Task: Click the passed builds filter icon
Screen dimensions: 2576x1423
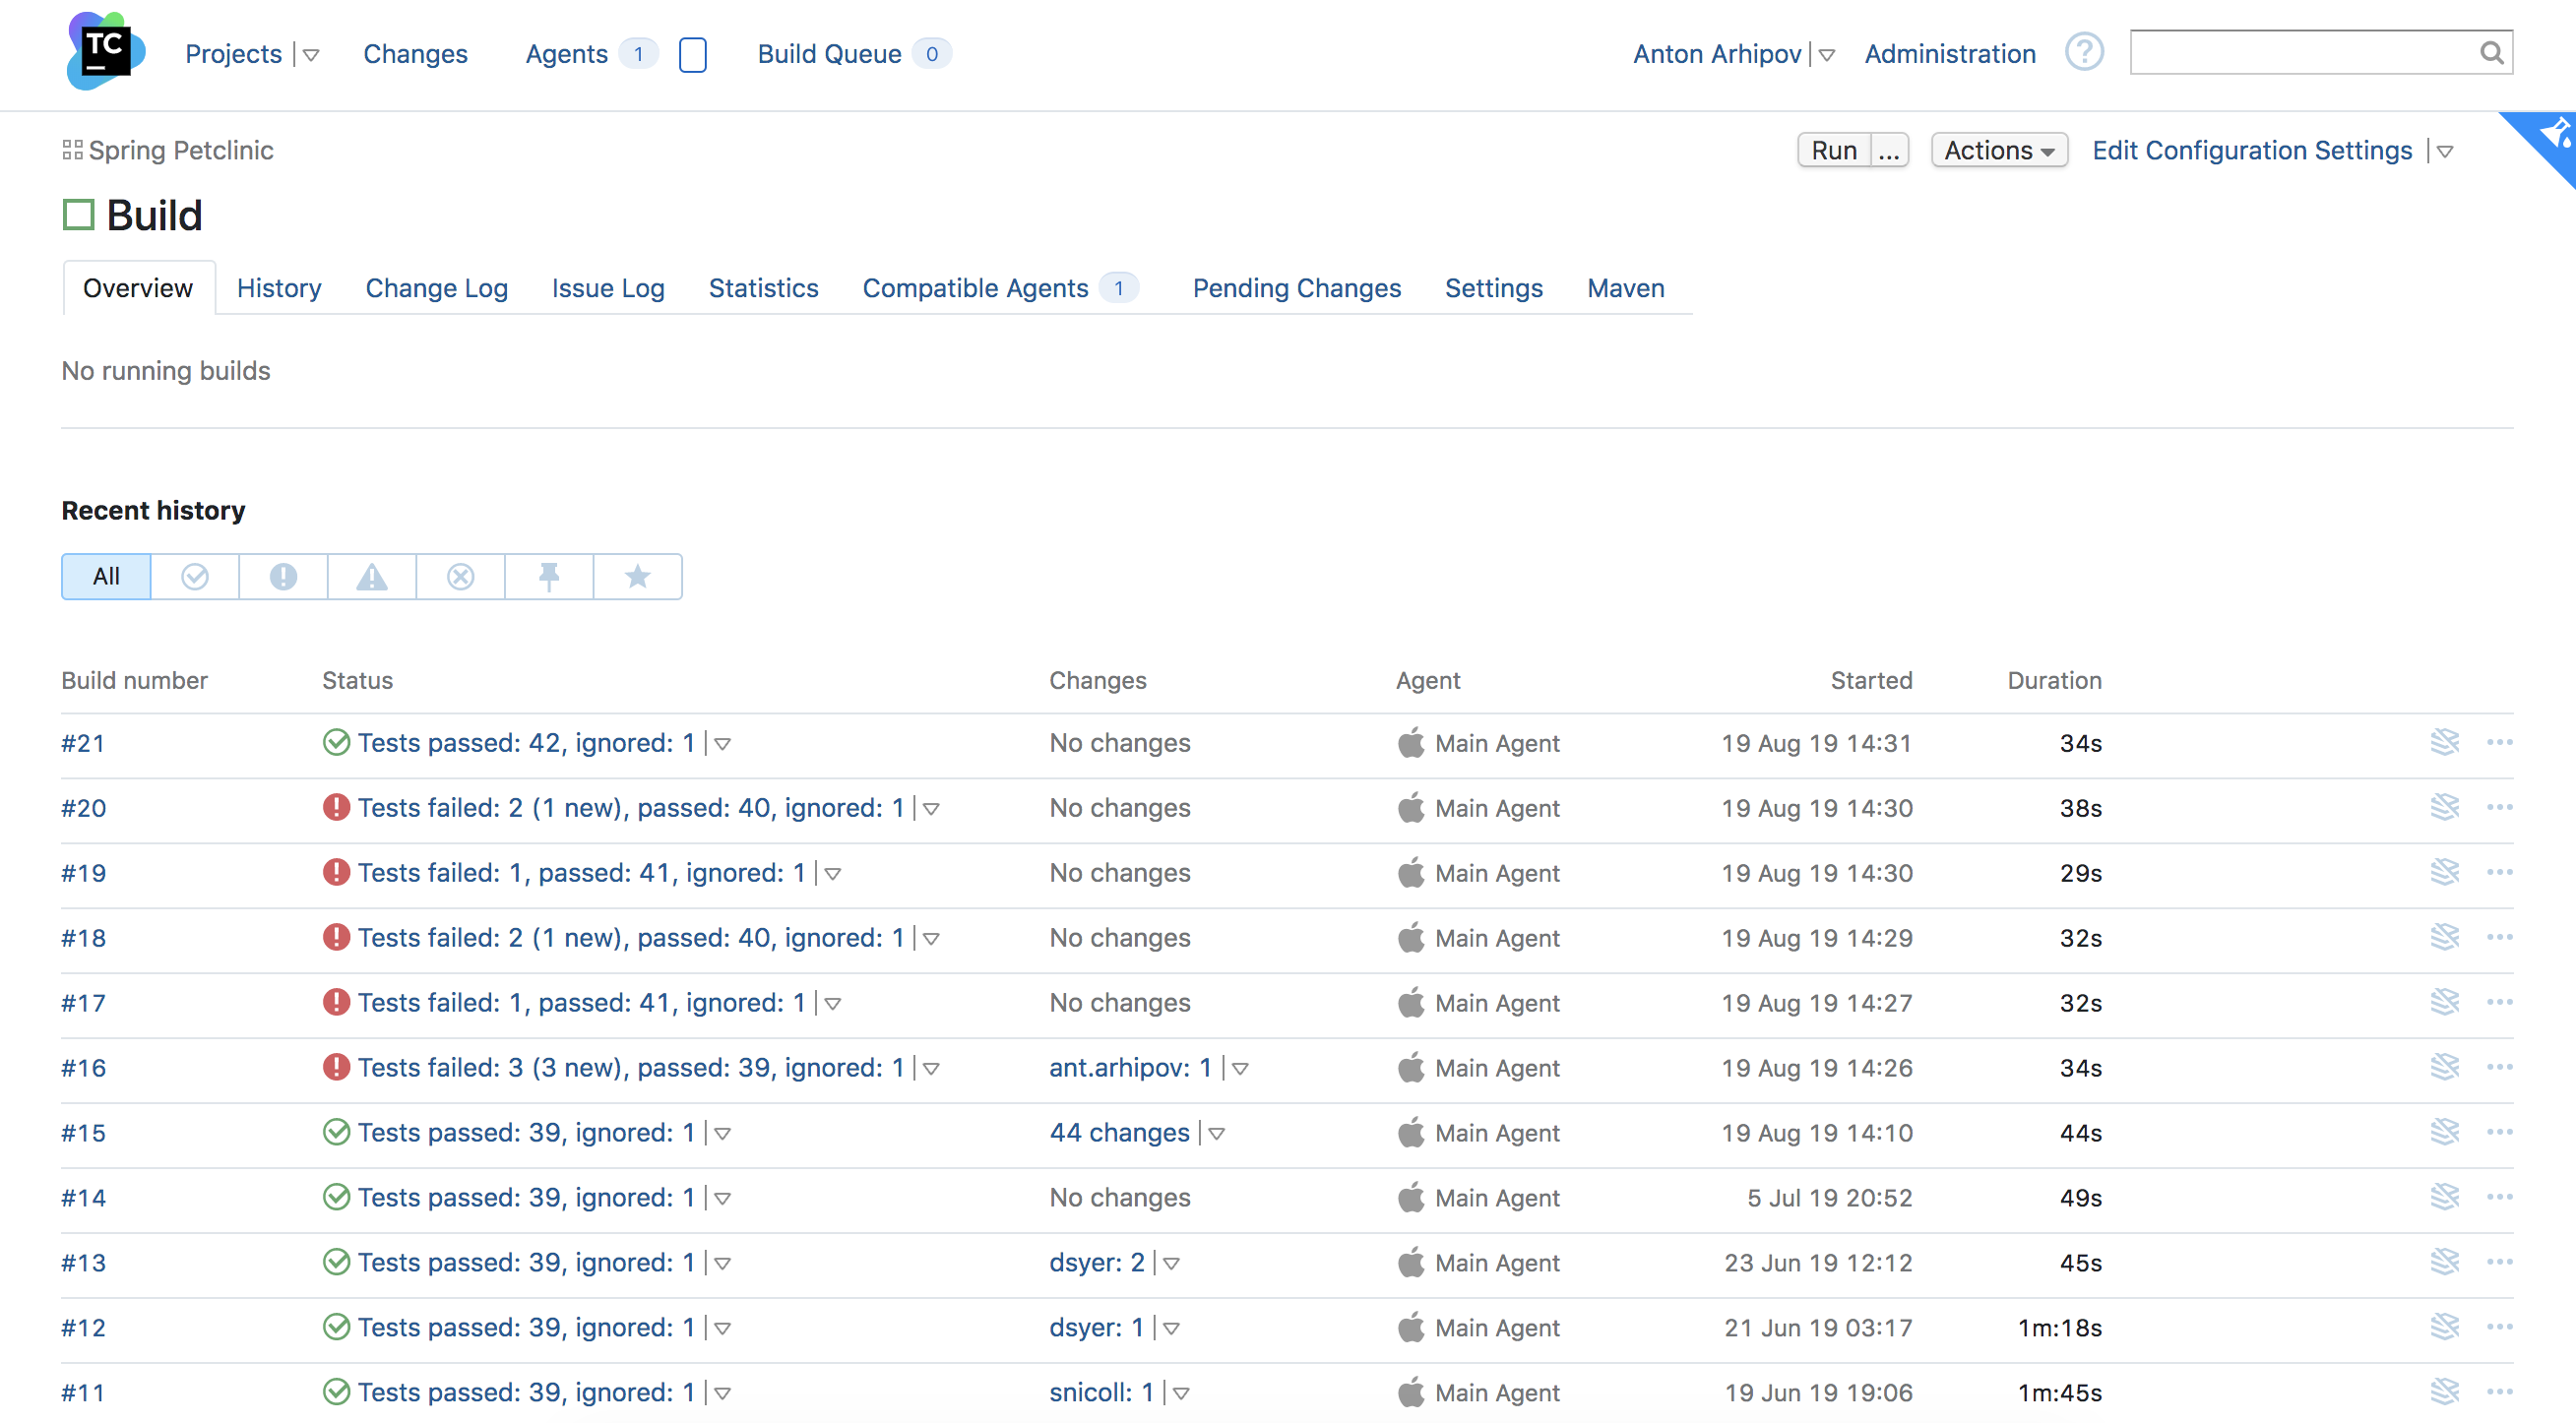Action: pyautogui.click(x=195, y=575)
